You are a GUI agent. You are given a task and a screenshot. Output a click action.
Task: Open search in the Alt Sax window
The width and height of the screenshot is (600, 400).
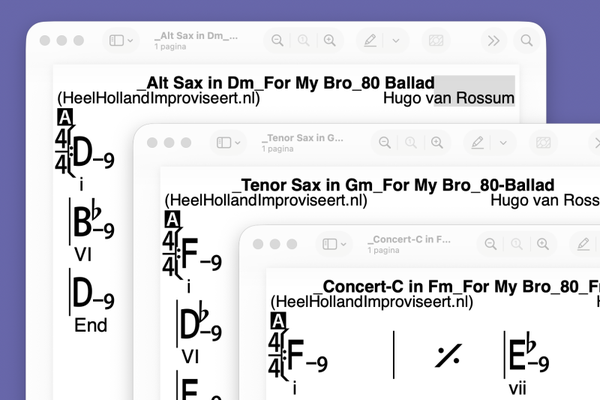527,40
